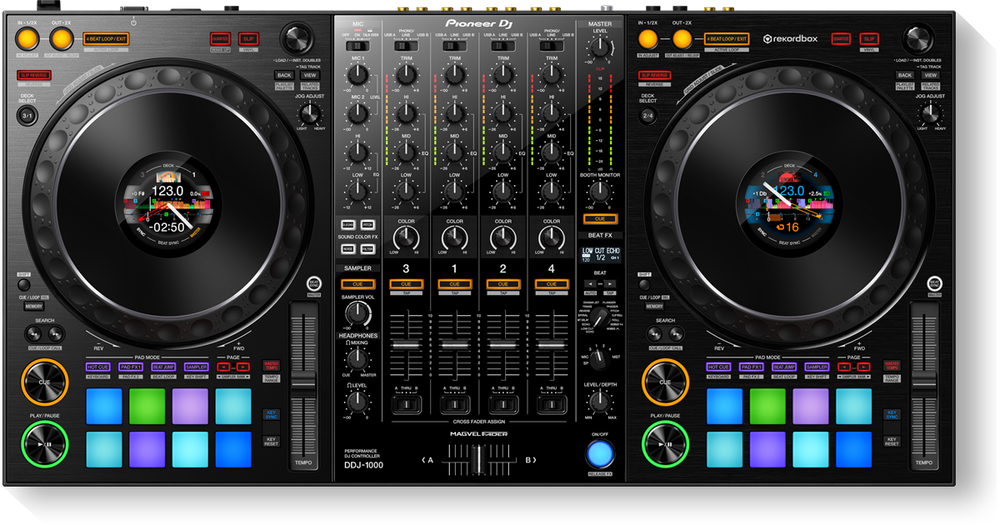Viewport: 1000px width, 525px height.
Task: Flip the channel 3 input selector switch
Action: click(406, 46)
